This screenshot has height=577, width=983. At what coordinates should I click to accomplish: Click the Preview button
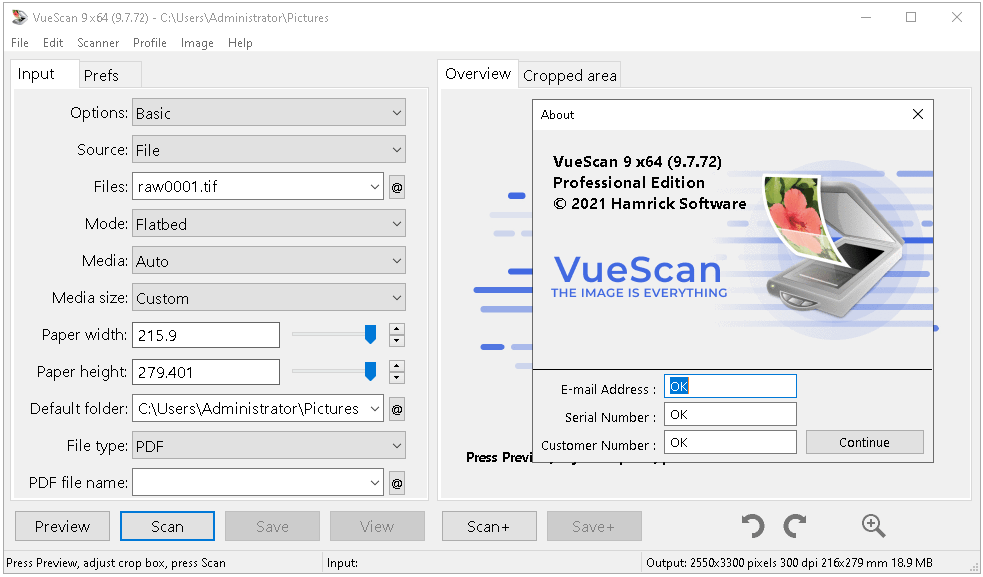62,526
